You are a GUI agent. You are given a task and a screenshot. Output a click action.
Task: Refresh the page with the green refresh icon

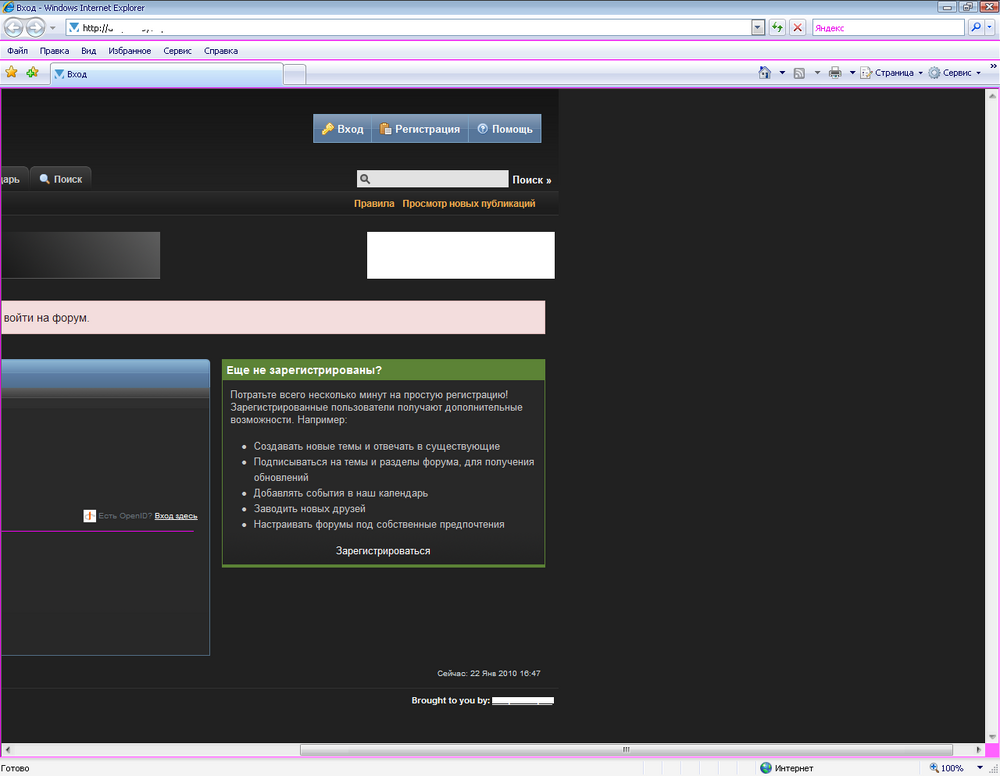[777, 27]
